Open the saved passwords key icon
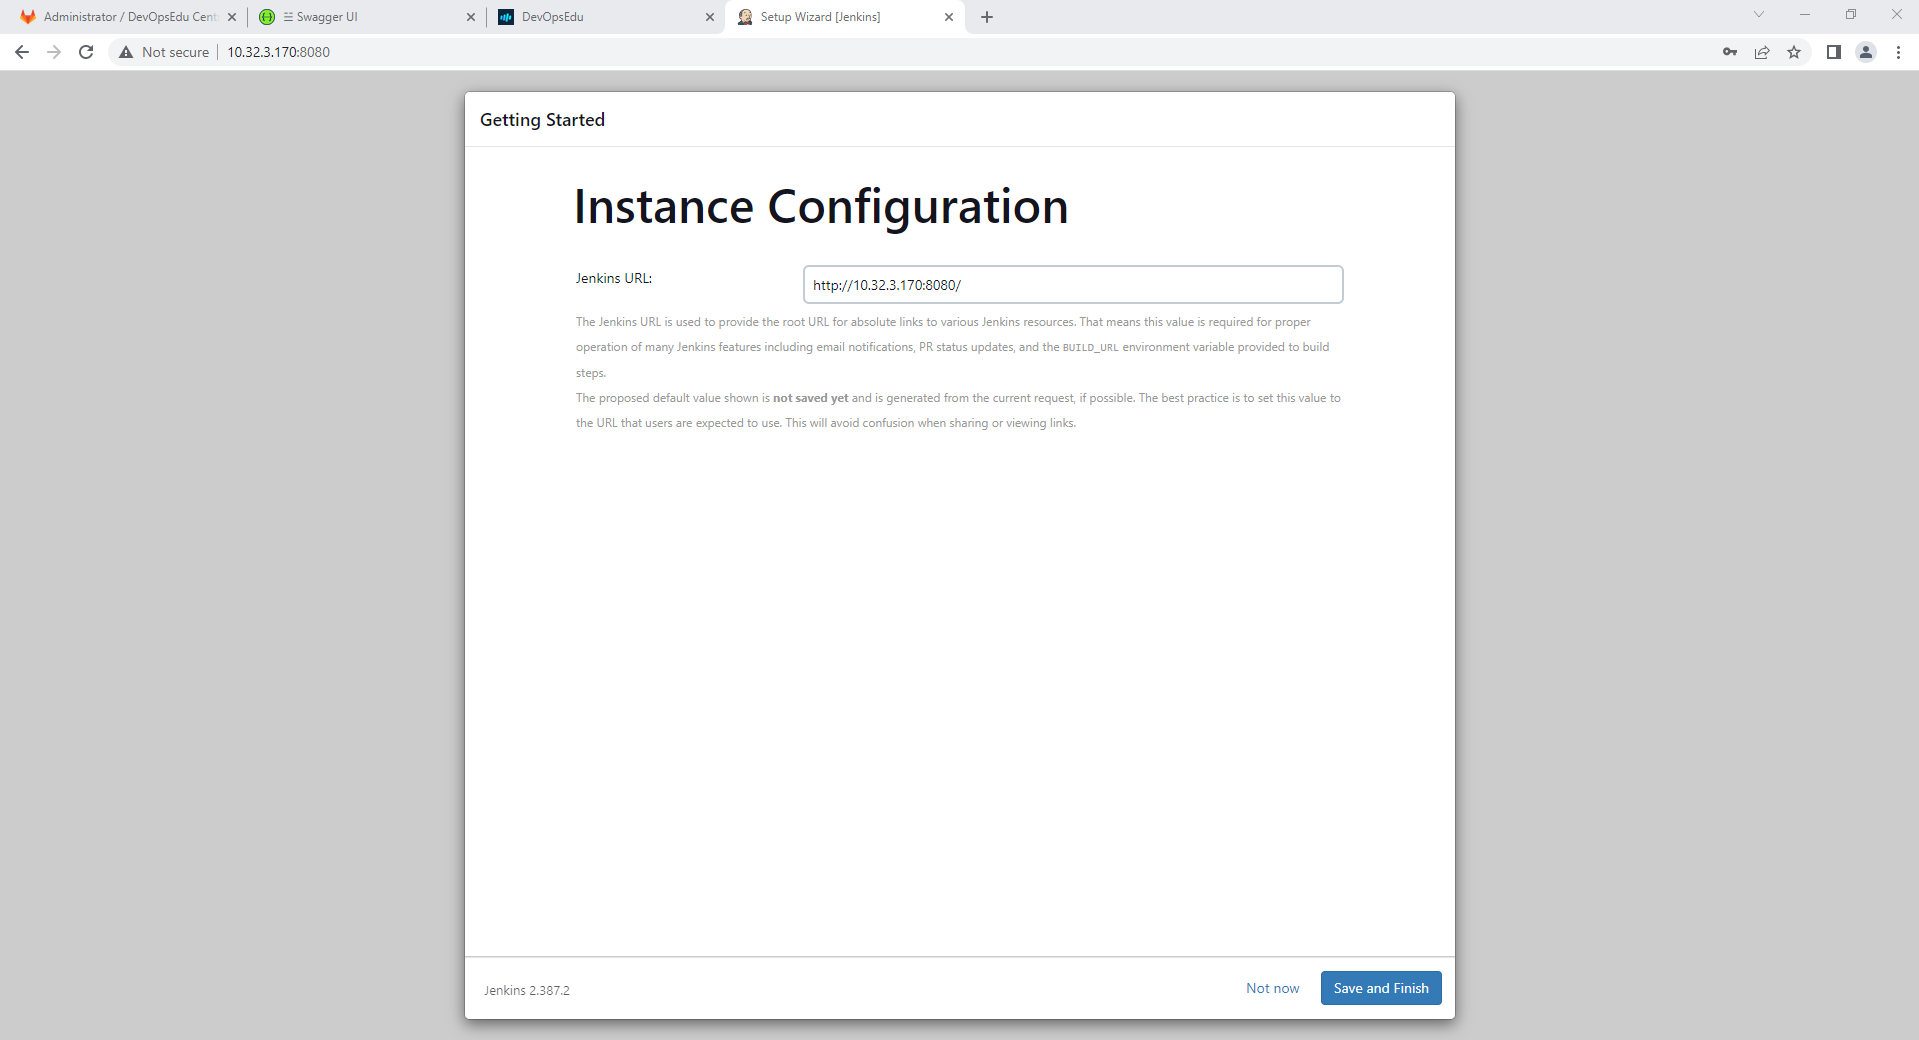Viewport: 1919px width, 1040px height. pos(1730,52)
